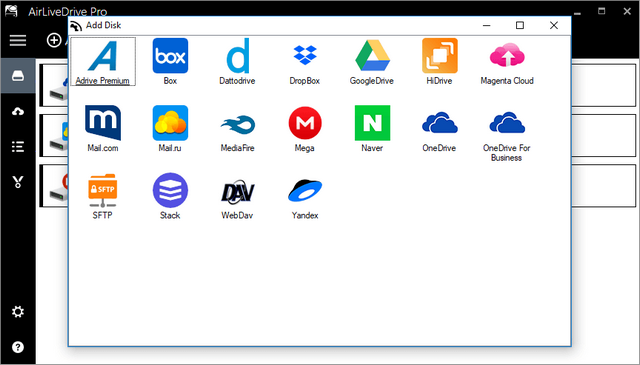This screenshot has height=365, width=640.
Task: Open the settings gear in sidebar
Action: coord(18,312)
